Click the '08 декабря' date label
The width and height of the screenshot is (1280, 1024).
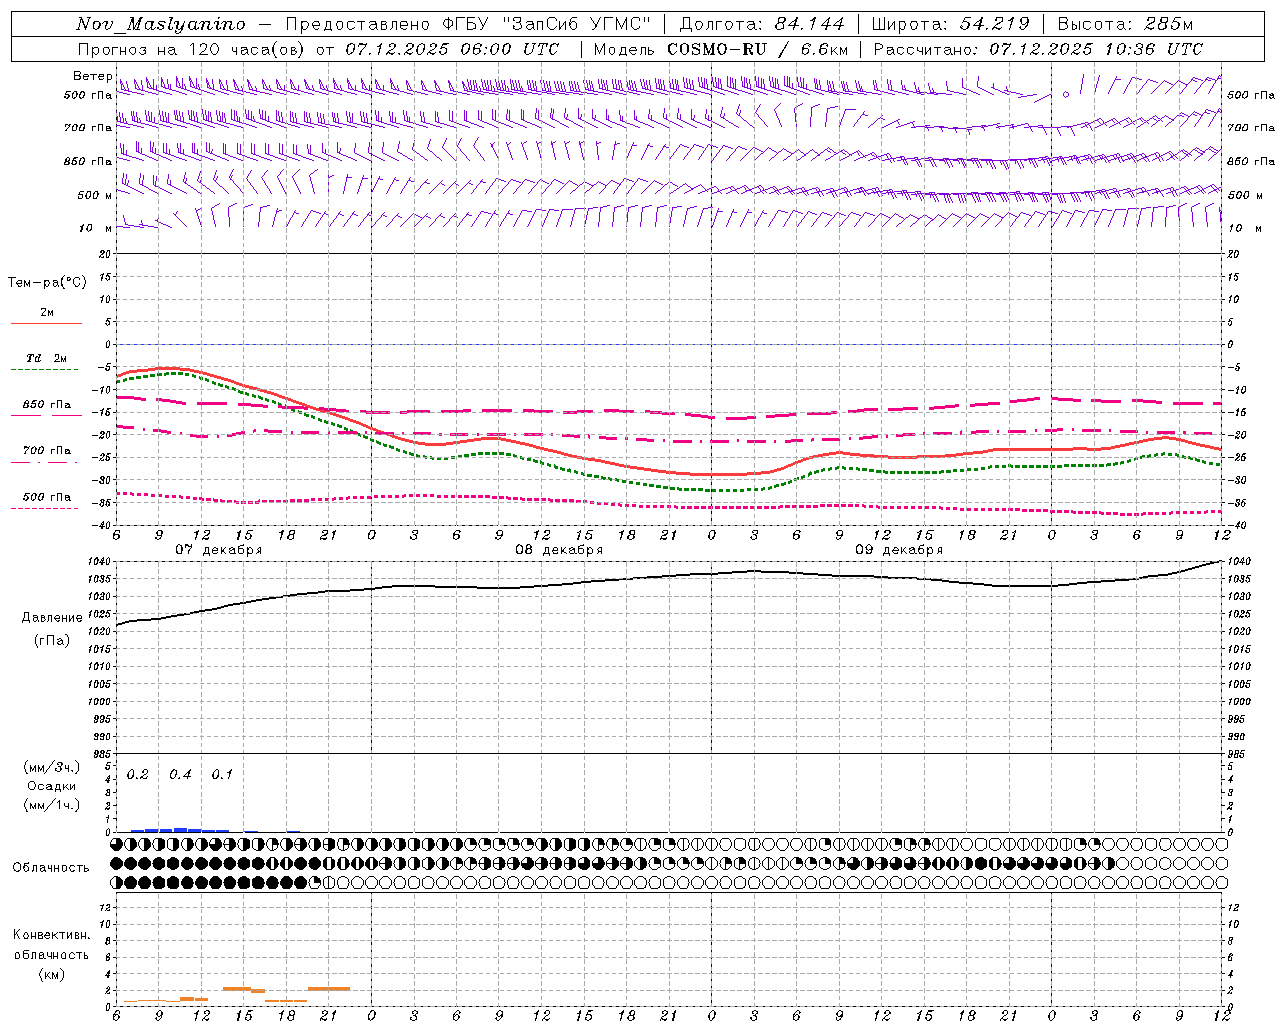559,550
